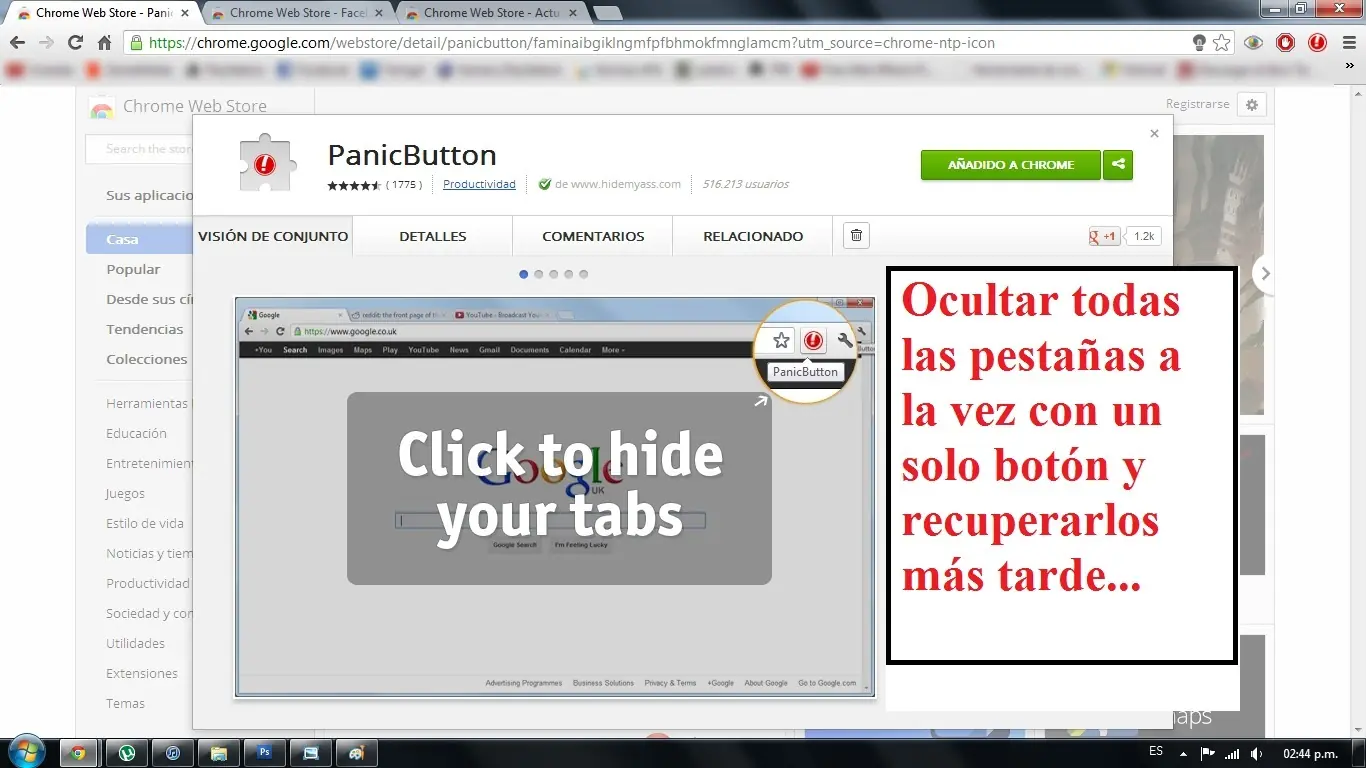Screen dimensions: 1366x768
Task: Click the trash icon to remove the extension
Action: [856, 236]
